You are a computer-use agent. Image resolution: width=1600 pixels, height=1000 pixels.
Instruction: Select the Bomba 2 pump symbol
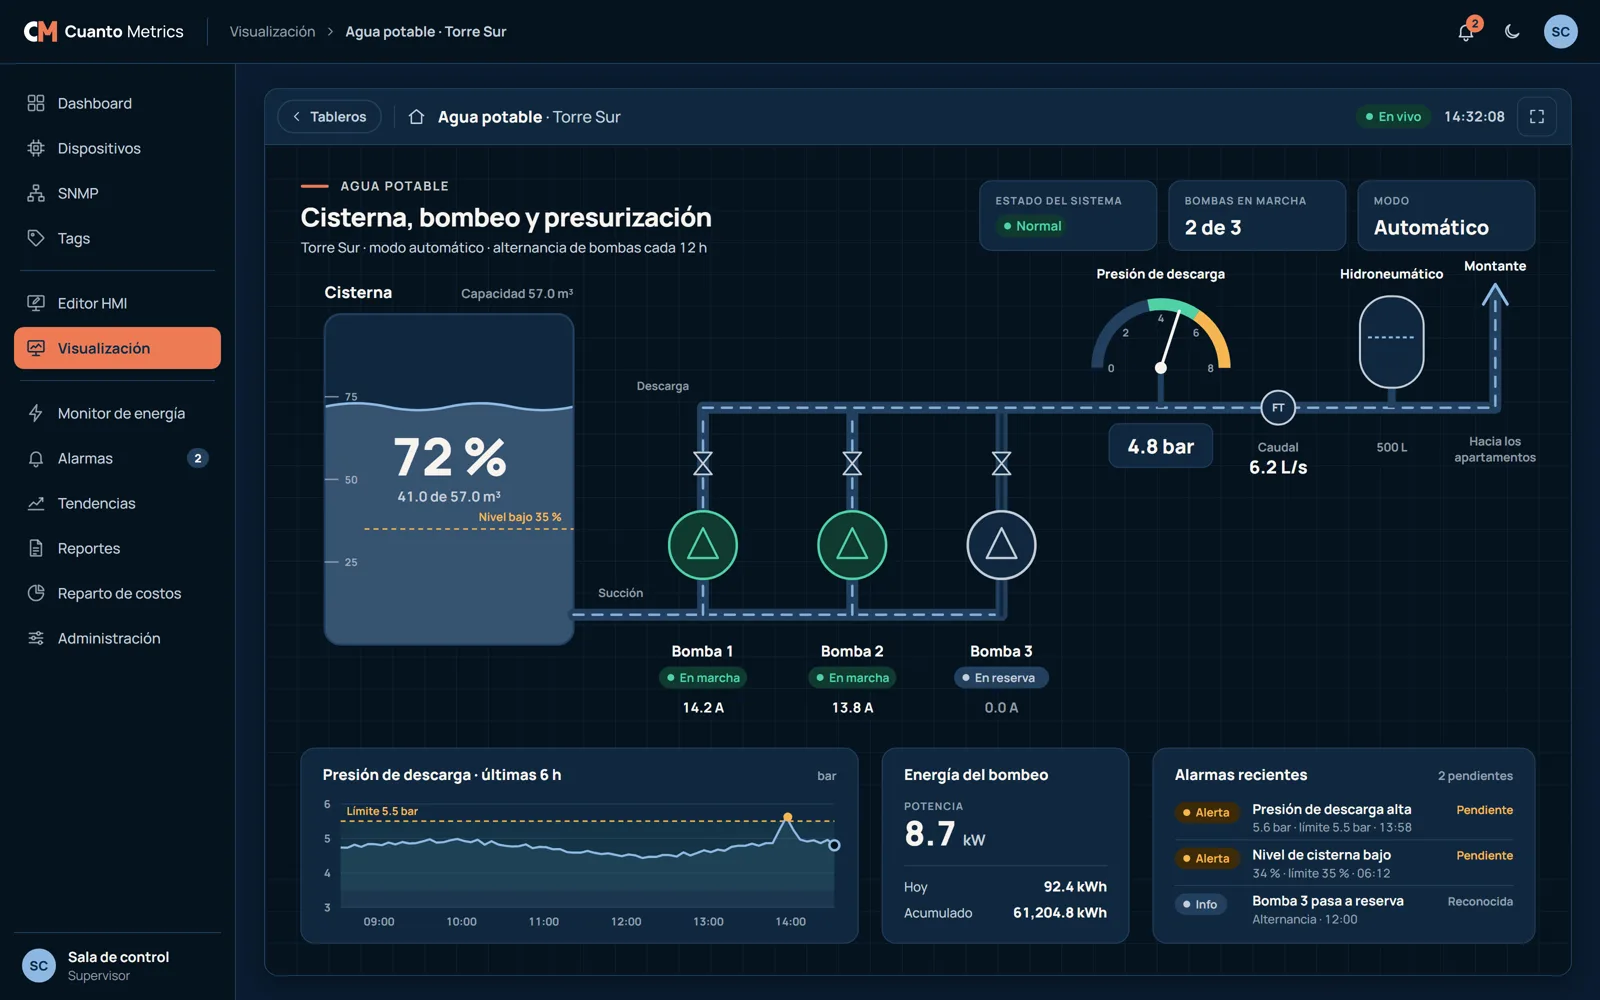click(852, 545)
